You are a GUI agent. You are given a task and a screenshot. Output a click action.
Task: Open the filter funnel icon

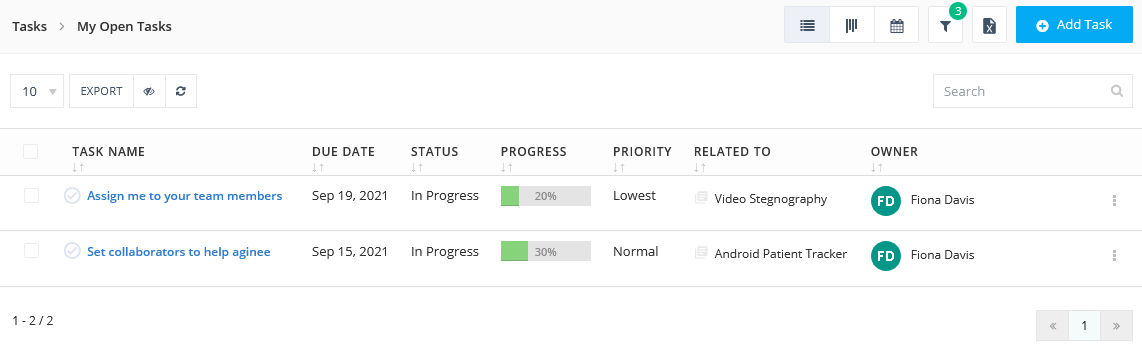click(945, 26)
